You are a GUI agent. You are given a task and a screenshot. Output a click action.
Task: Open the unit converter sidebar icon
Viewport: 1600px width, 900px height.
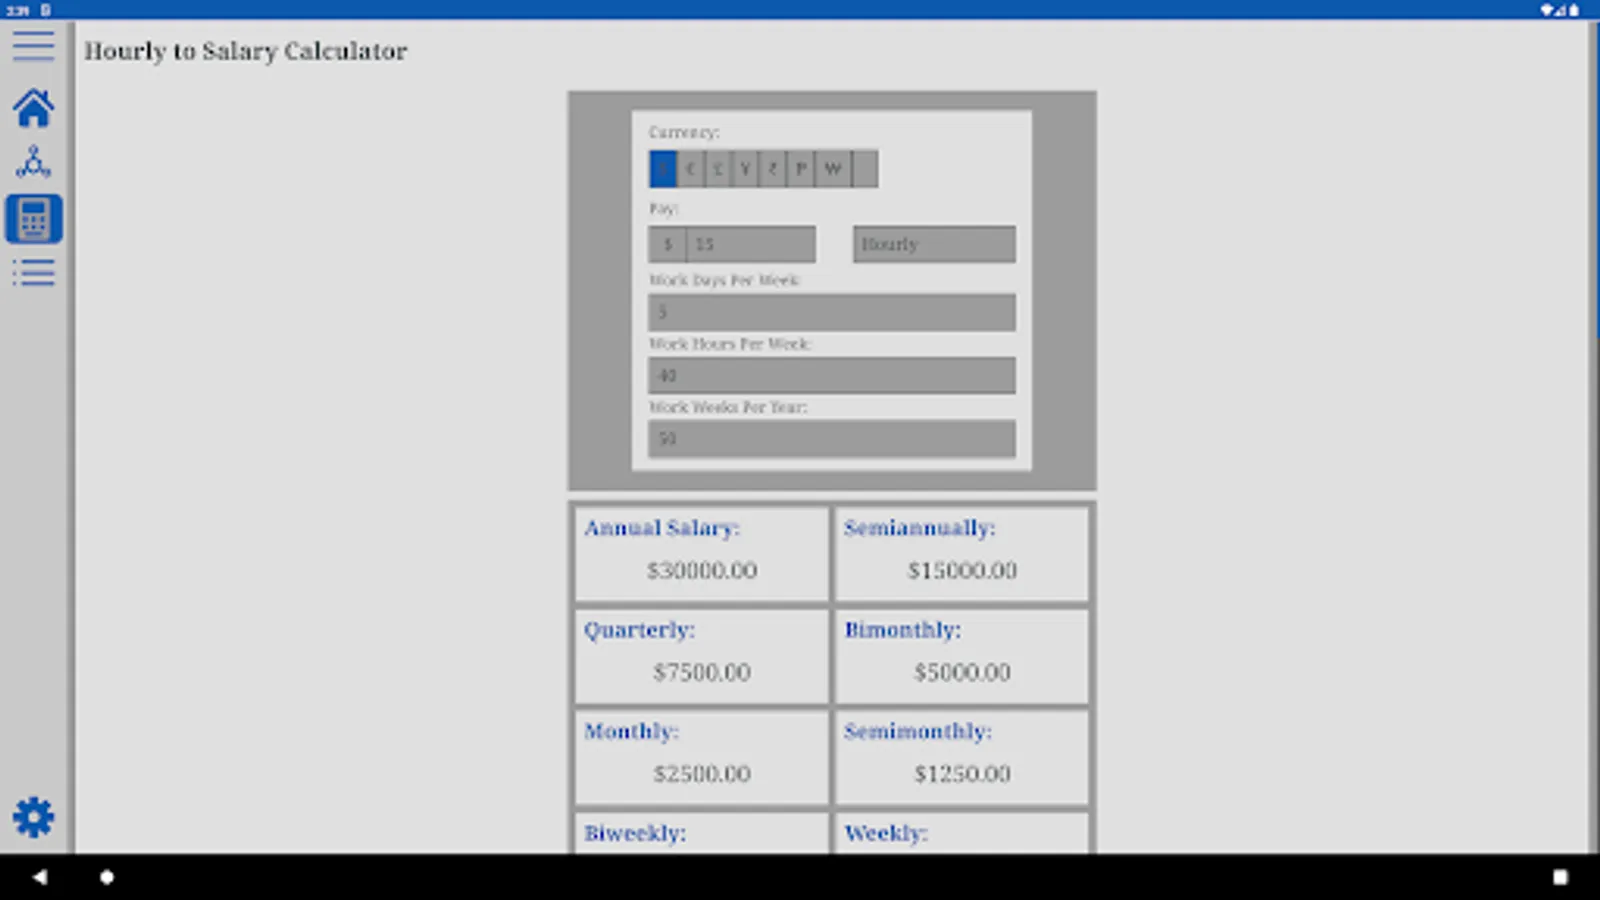(33, 162)
